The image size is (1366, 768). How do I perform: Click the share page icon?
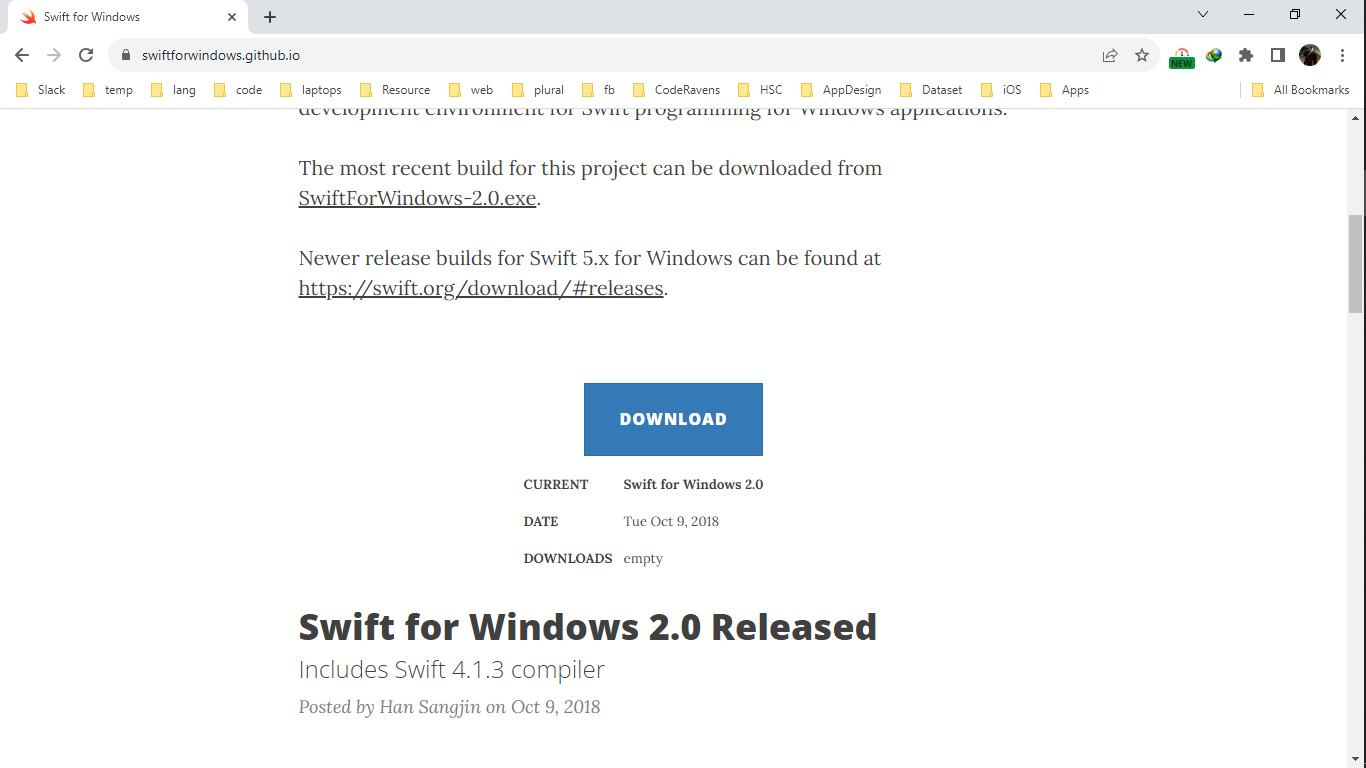1110,56
